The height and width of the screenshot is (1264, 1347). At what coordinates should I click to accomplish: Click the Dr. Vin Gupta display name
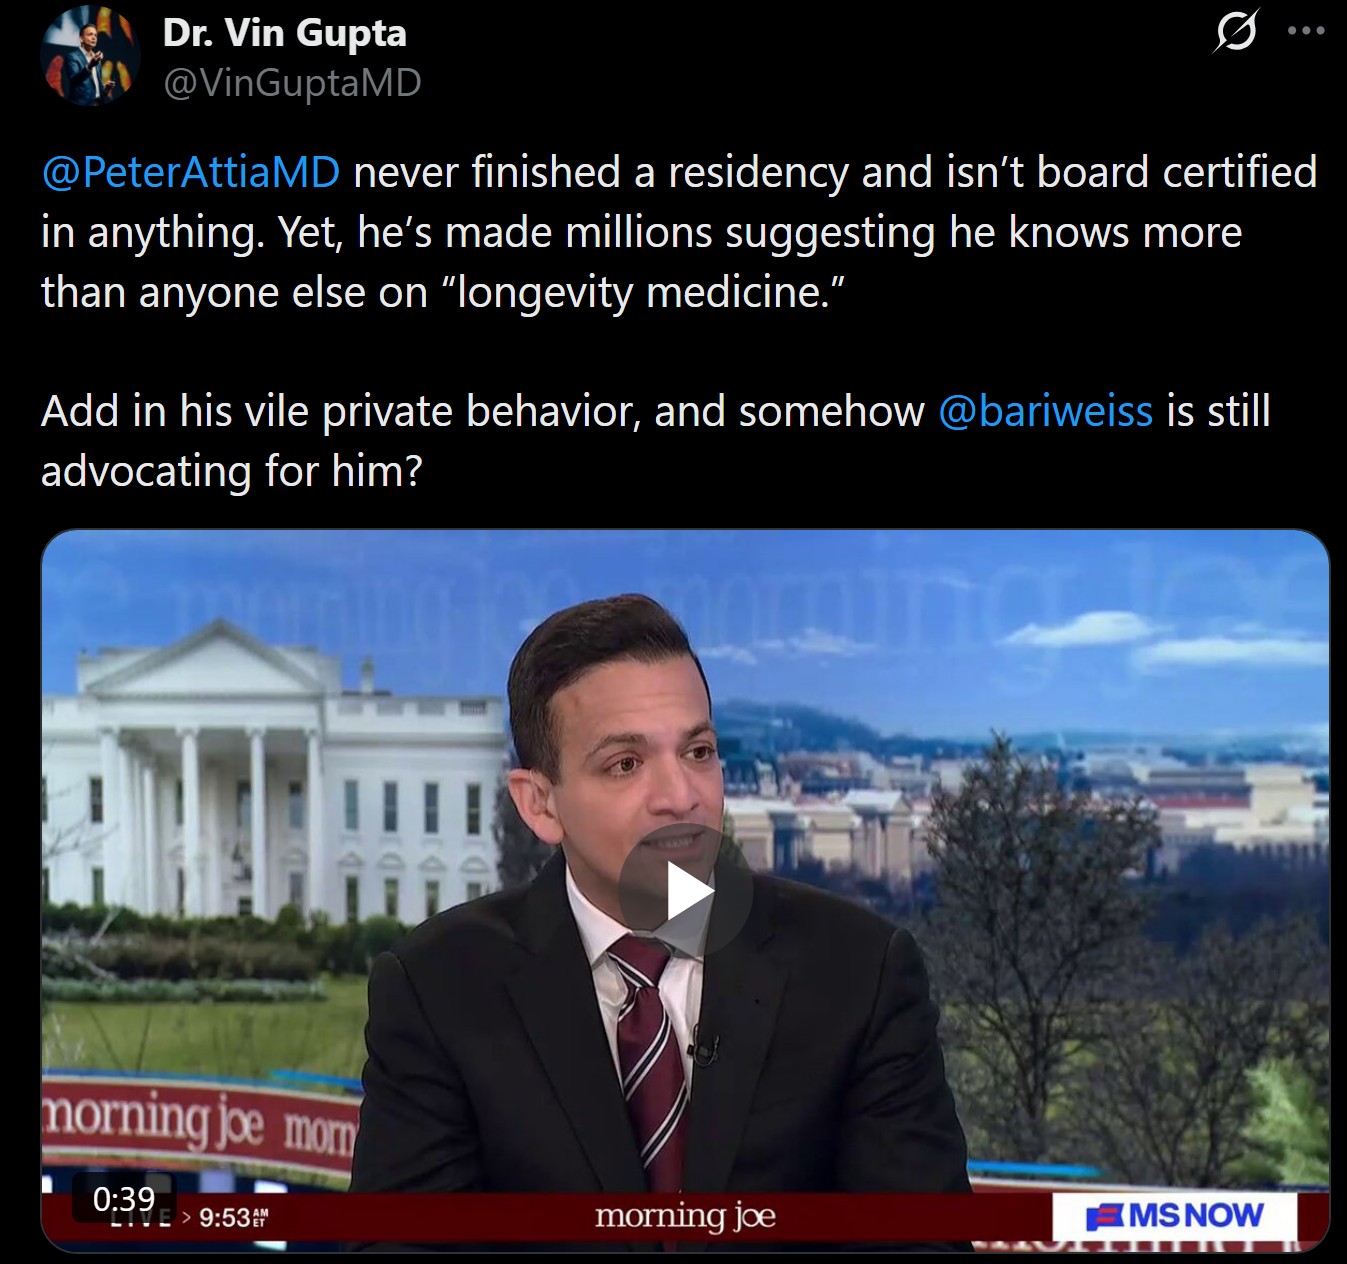click(x=284, y=33)
